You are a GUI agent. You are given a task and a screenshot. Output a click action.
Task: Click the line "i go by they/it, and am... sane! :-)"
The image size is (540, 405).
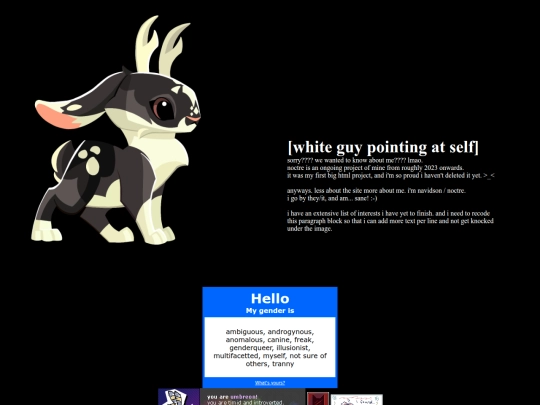(x=332, y=198)
